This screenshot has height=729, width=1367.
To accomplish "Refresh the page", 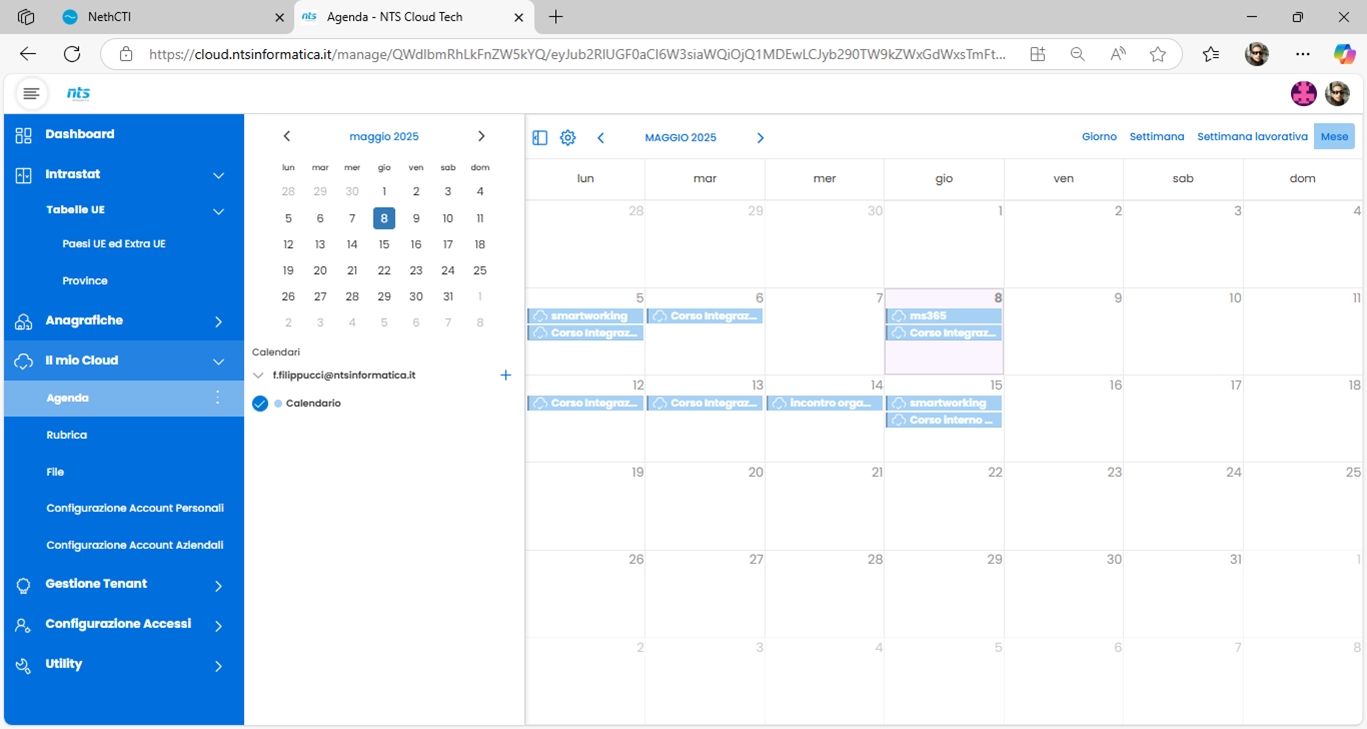I will pyautogui.click(x=72, y=54).
